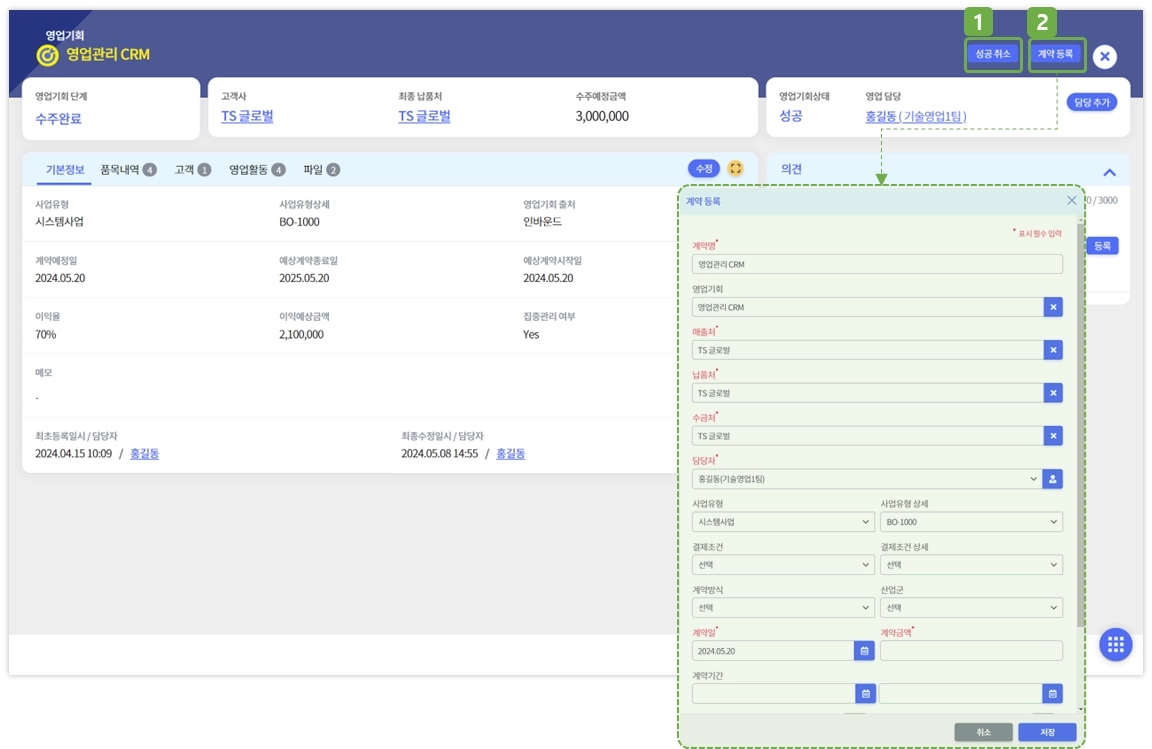
Task: Click the 영업관리 CRM target logo icon
Action: click(47, 55)
